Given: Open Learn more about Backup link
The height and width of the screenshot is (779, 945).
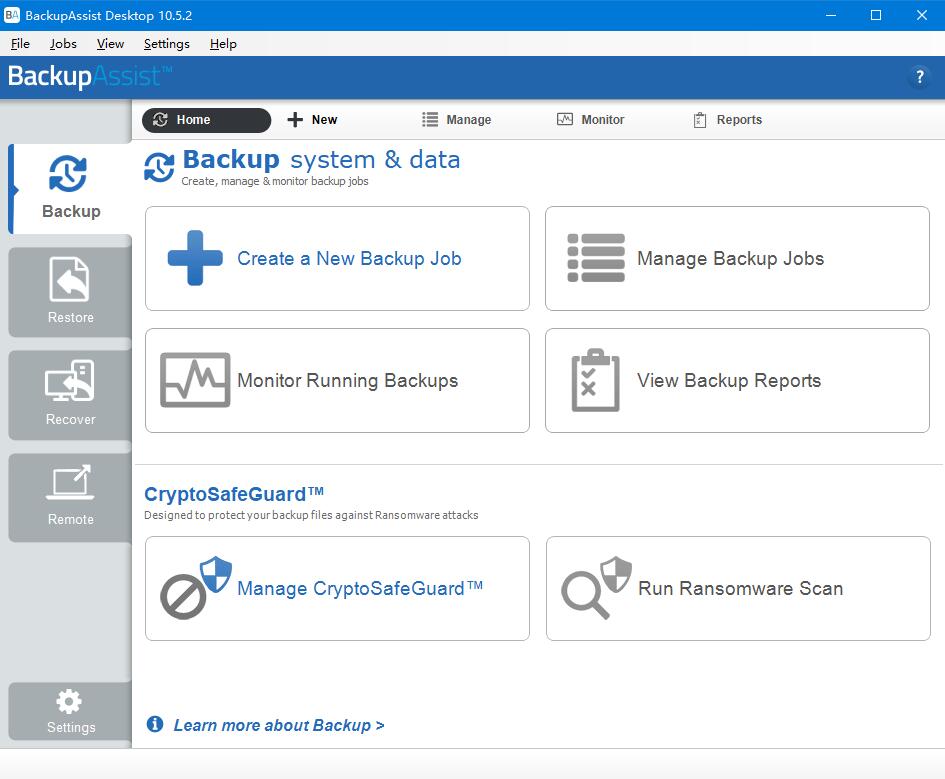Looking at the screenshot, I should tap(279, 725).
